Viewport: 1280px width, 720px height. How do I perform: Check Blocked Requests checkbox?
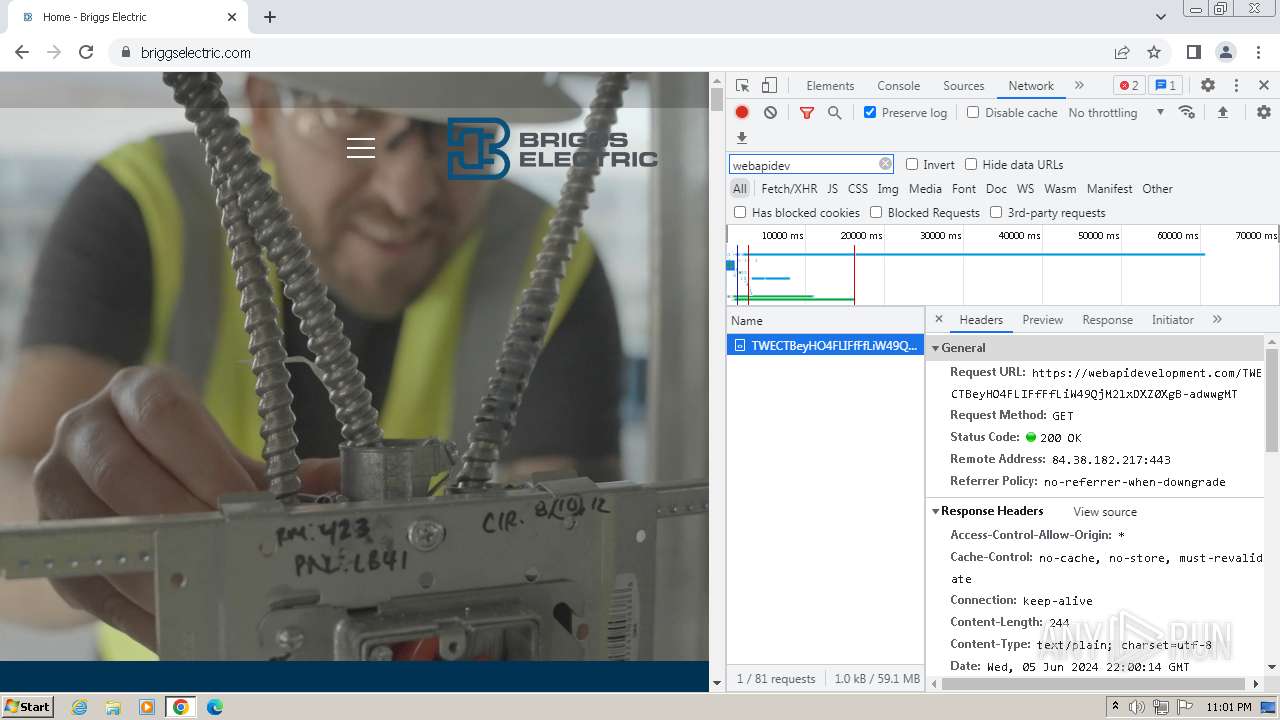(x=876, y=212)
